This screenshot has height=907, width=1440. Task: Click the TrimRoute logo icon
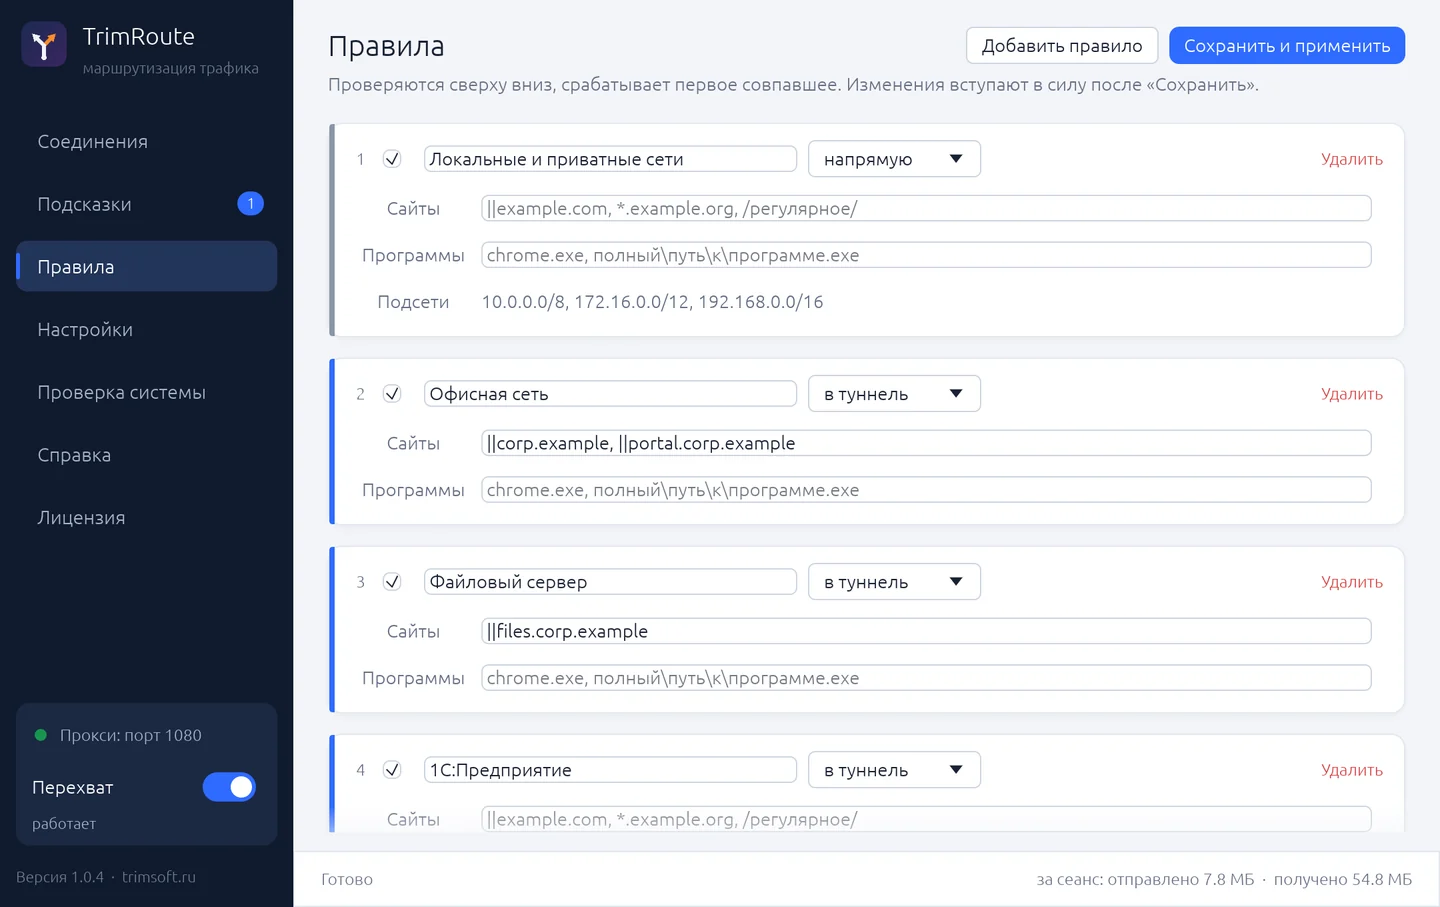[44, 45]
